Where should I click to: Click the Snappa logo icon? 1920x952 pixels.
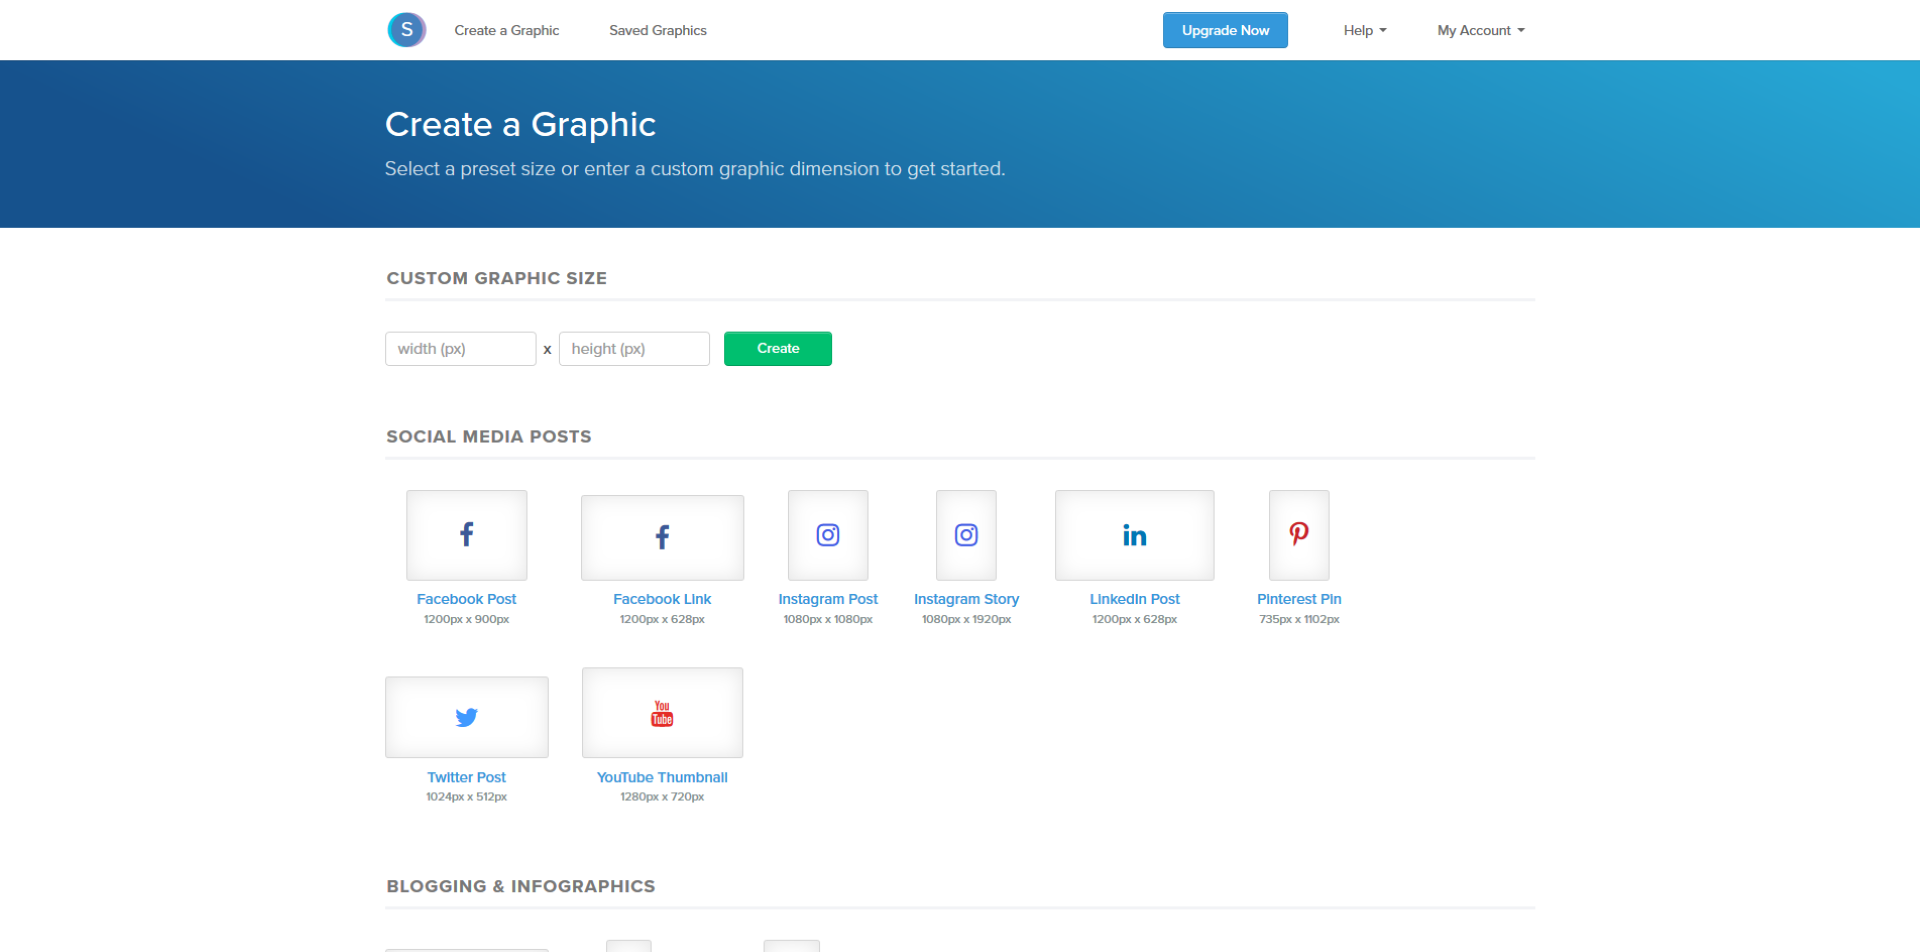406,30
